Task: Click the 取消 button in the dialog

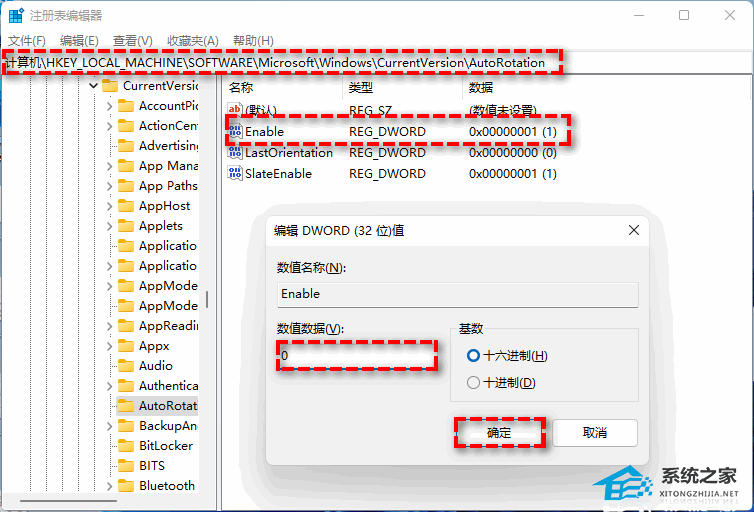Action: (x=595, y=433)
